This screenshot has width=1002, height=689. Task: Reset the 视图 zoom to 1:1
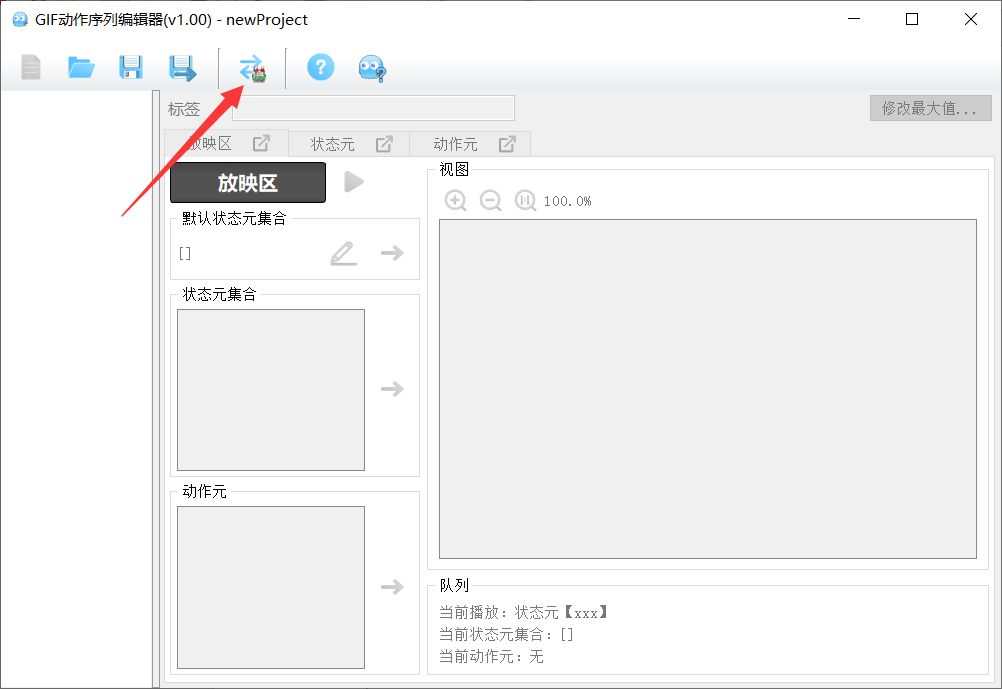526,201
